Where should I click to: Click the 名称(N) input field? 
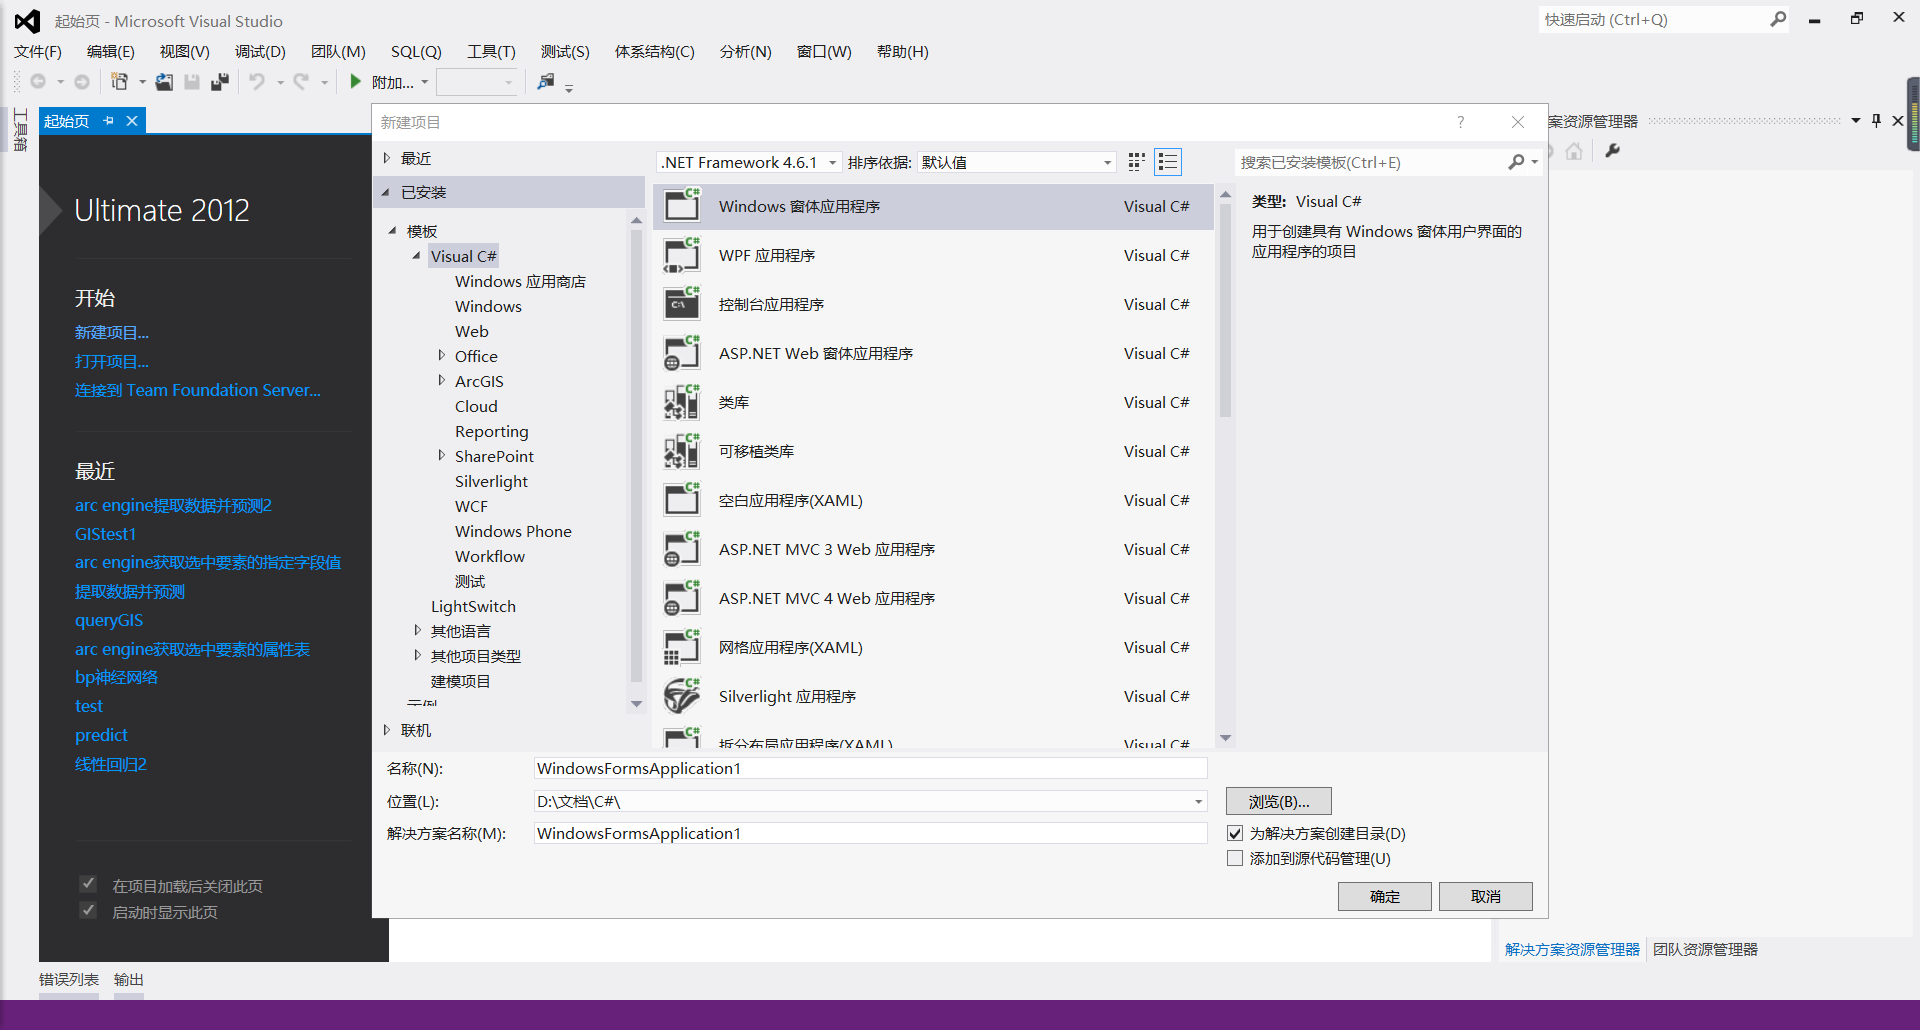click(x=869, y=768)
